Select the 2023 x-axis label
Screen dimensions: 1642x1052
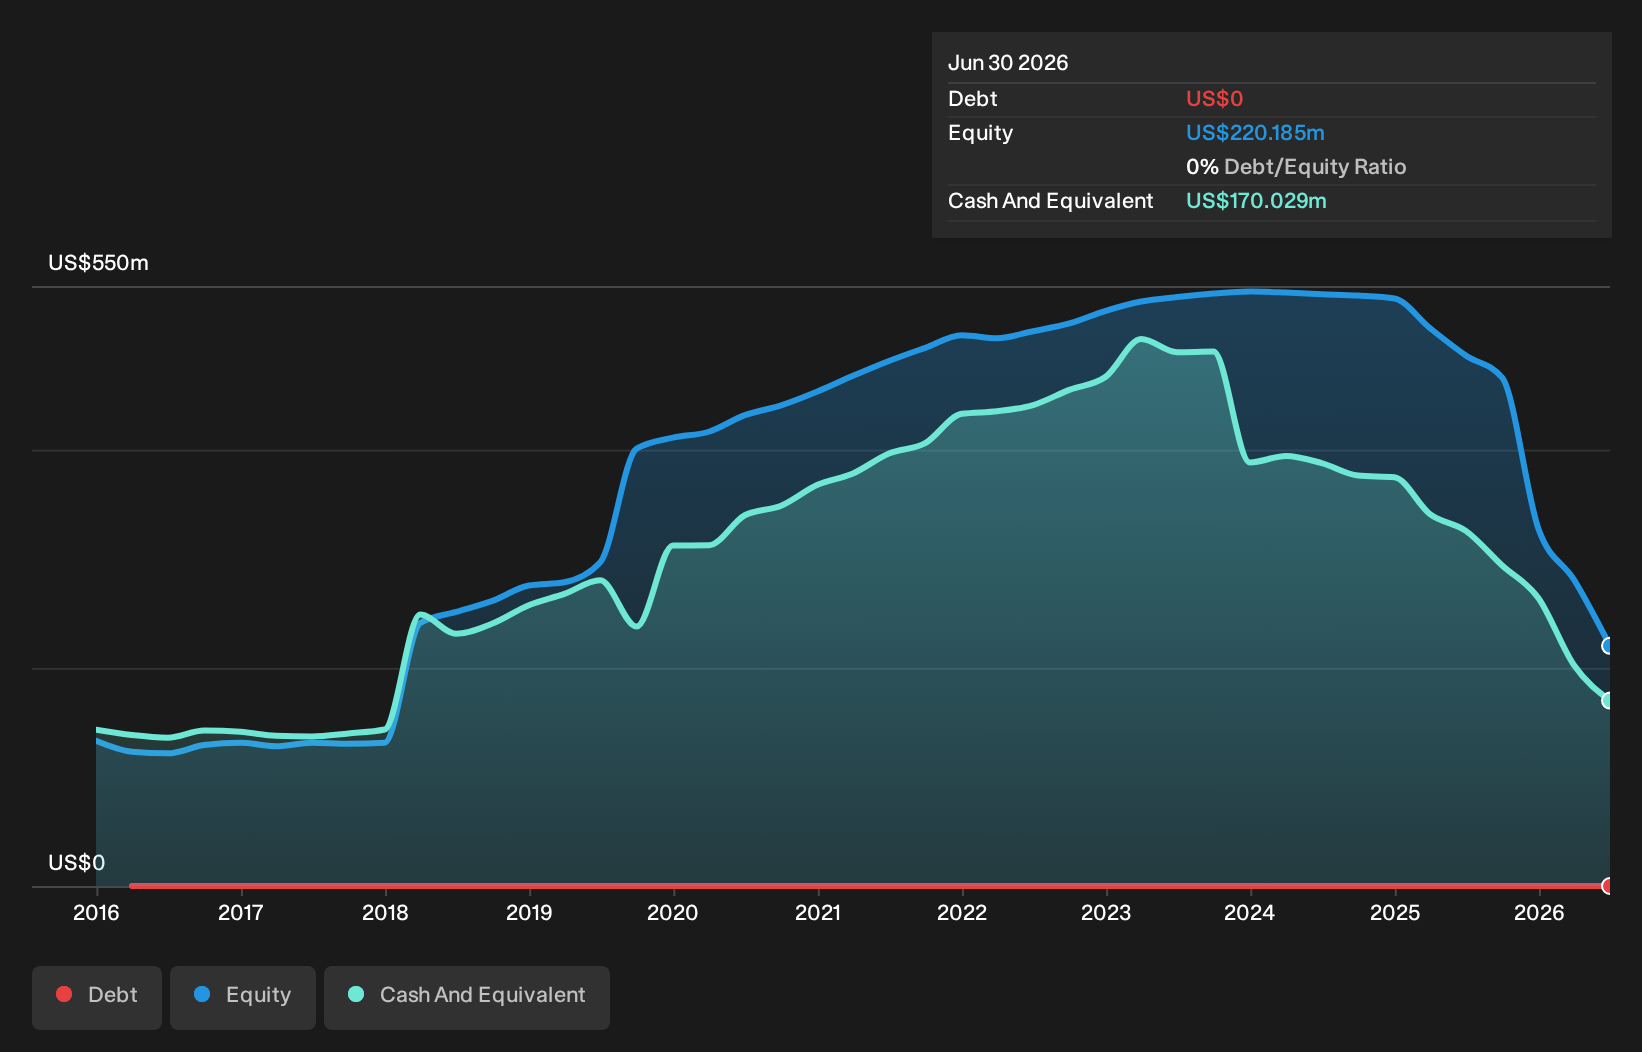click(1106, 912)
